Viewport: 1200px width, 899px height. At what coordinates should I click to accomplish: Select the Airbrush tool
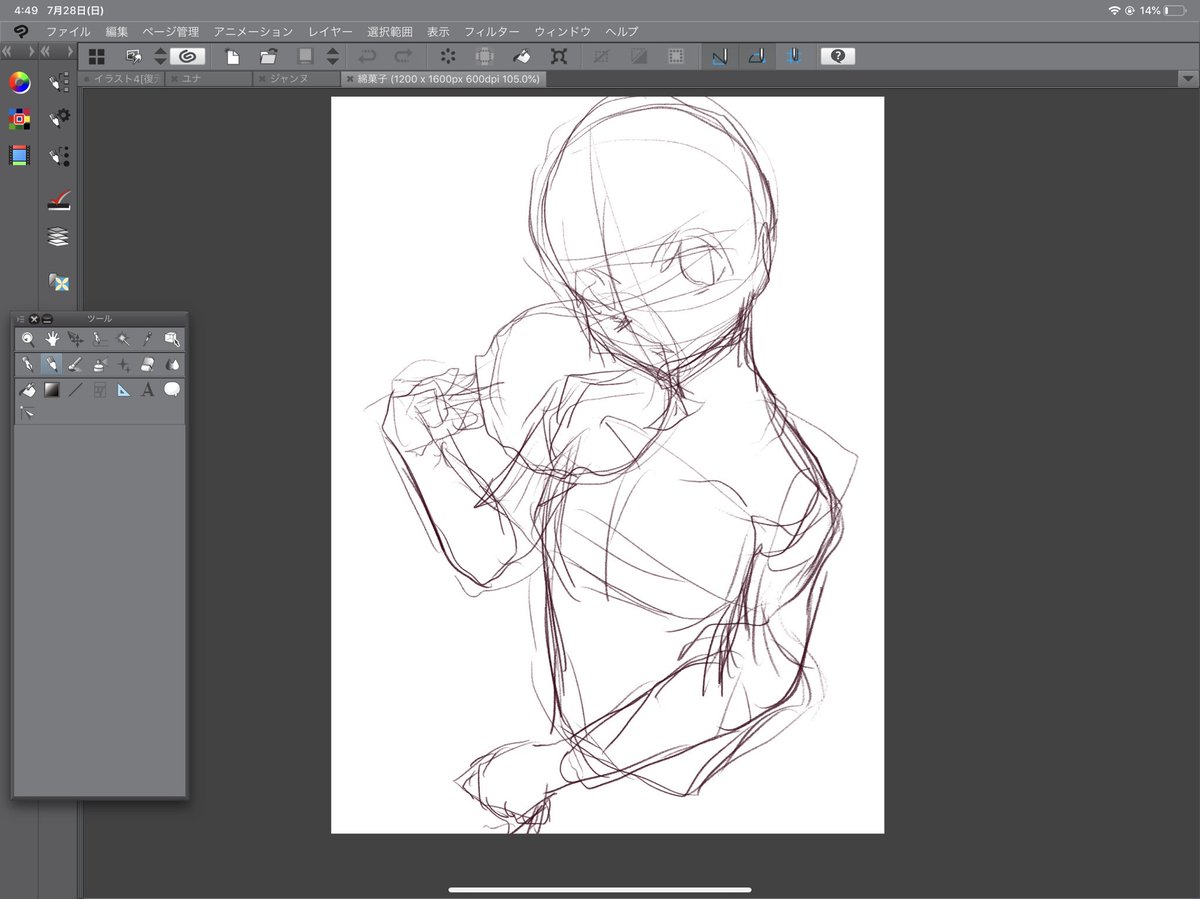[x=99, y=365]
